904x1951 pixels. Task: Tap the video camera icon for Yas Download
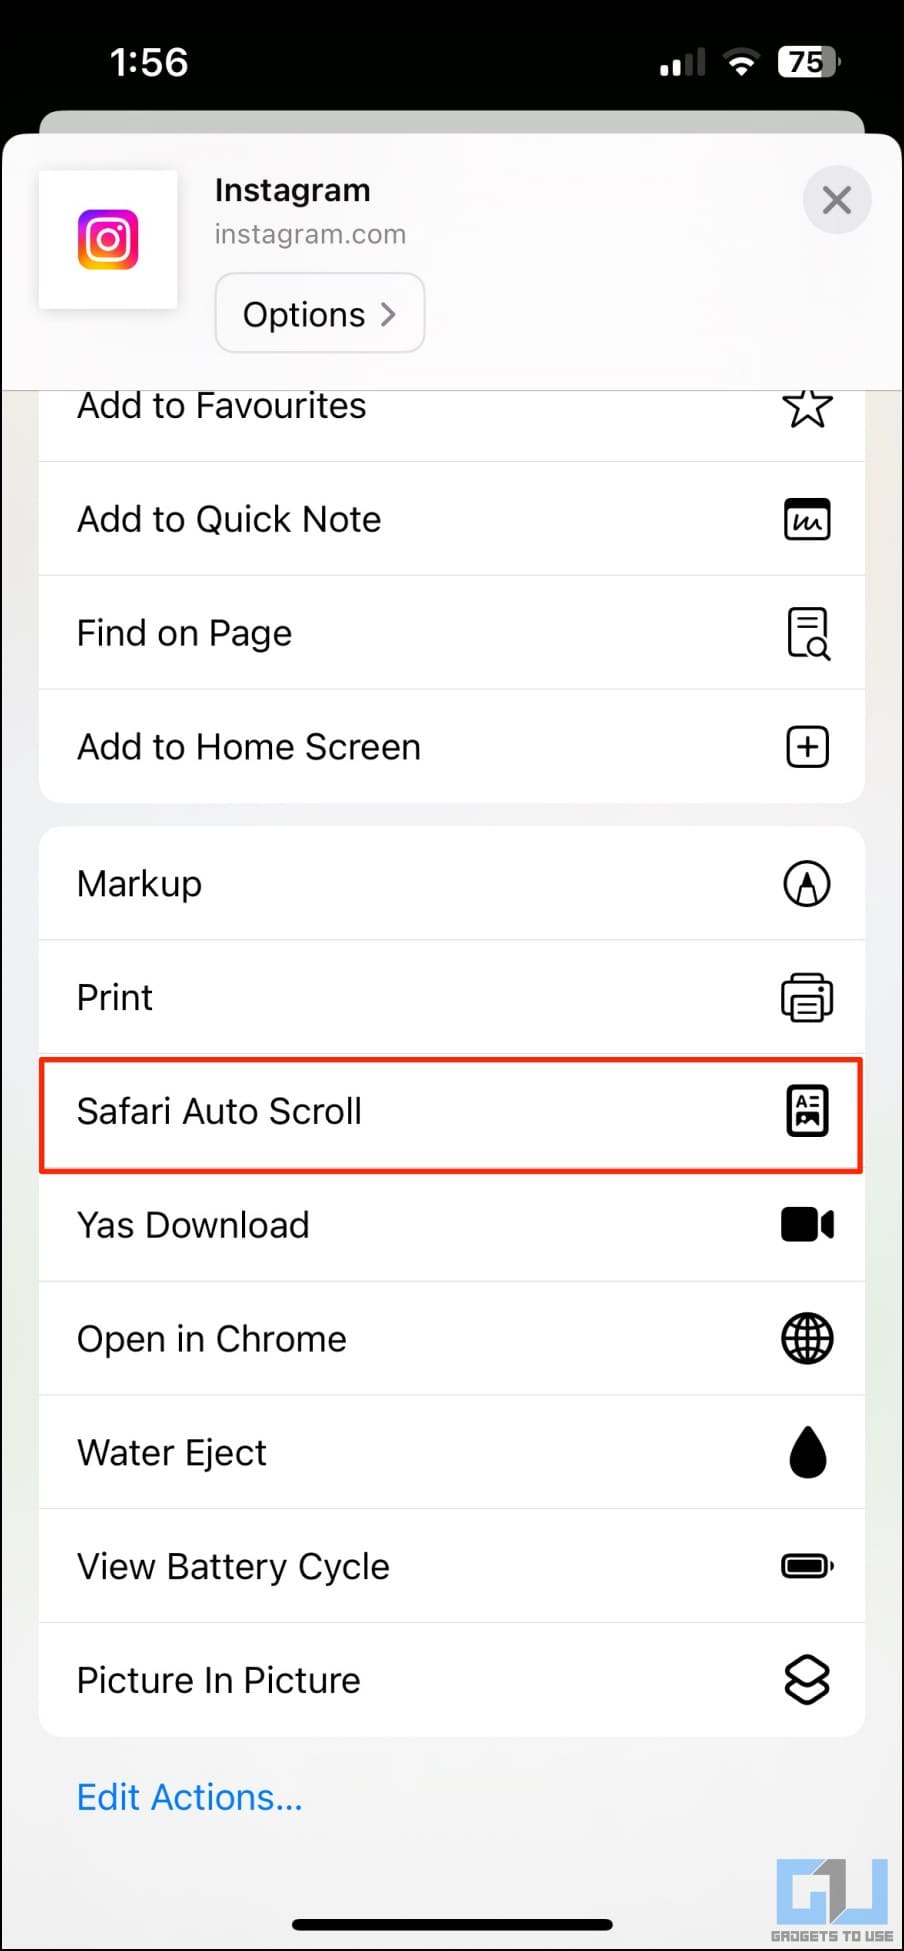807,1225
